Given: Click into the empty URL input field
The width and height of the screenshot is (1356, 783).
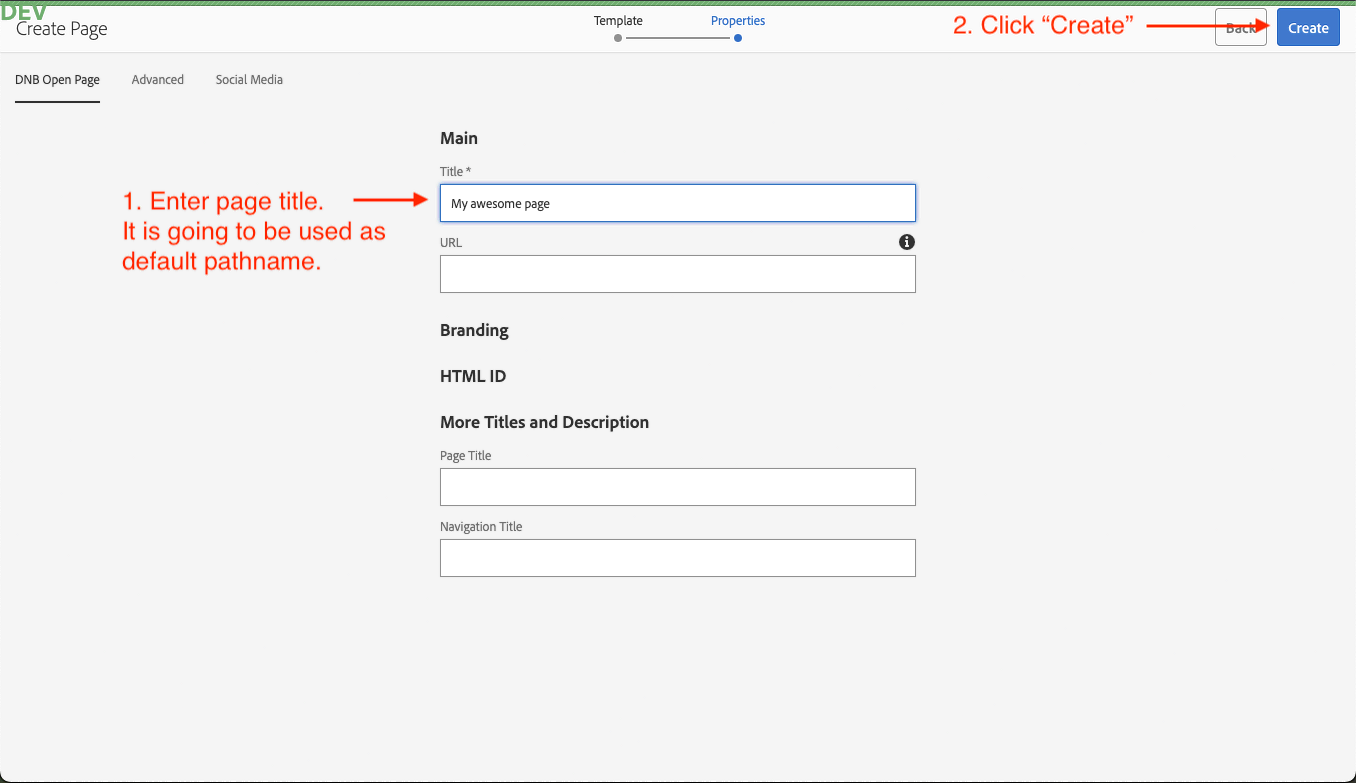Looking at the screenshot, I should coord(677,274).
